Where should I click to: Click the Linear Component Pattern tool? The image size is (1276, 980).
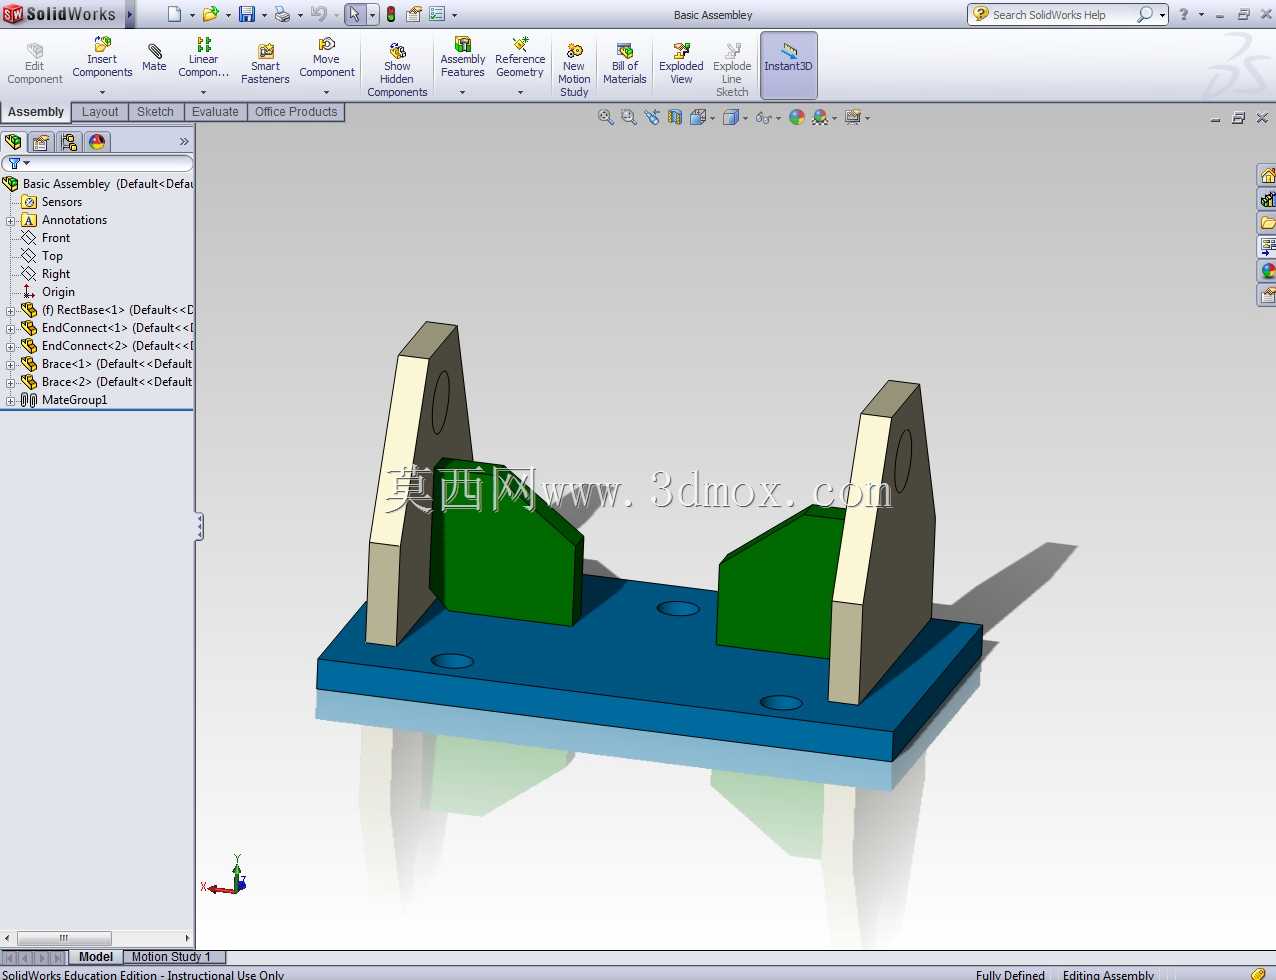point(203,58)
